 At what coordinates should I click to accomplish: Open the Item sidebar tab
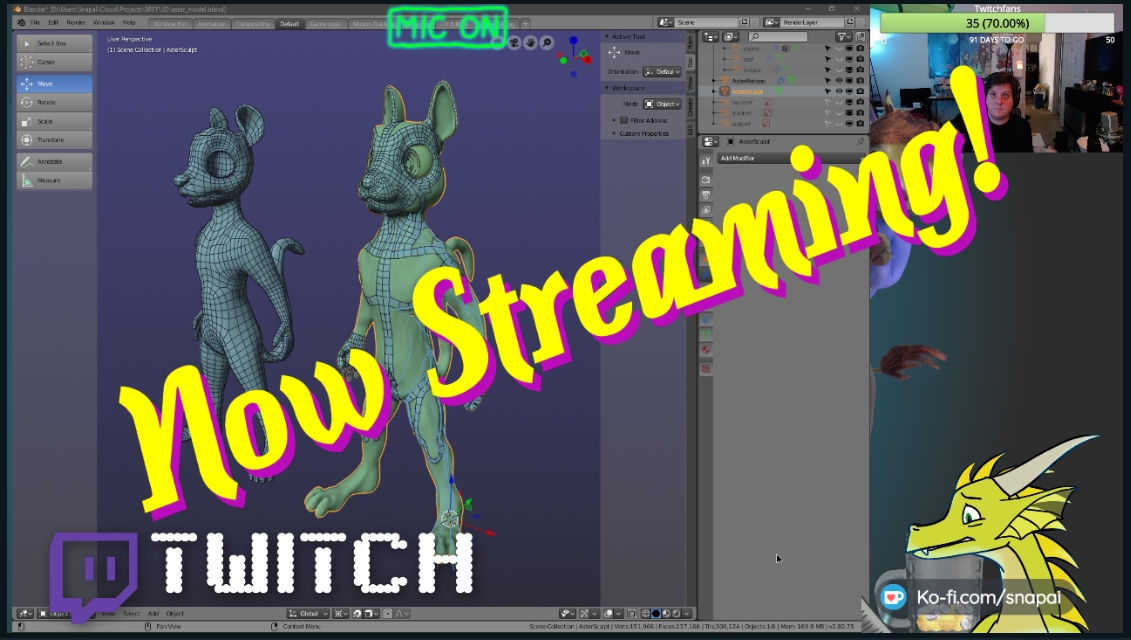tap(690, 42)
